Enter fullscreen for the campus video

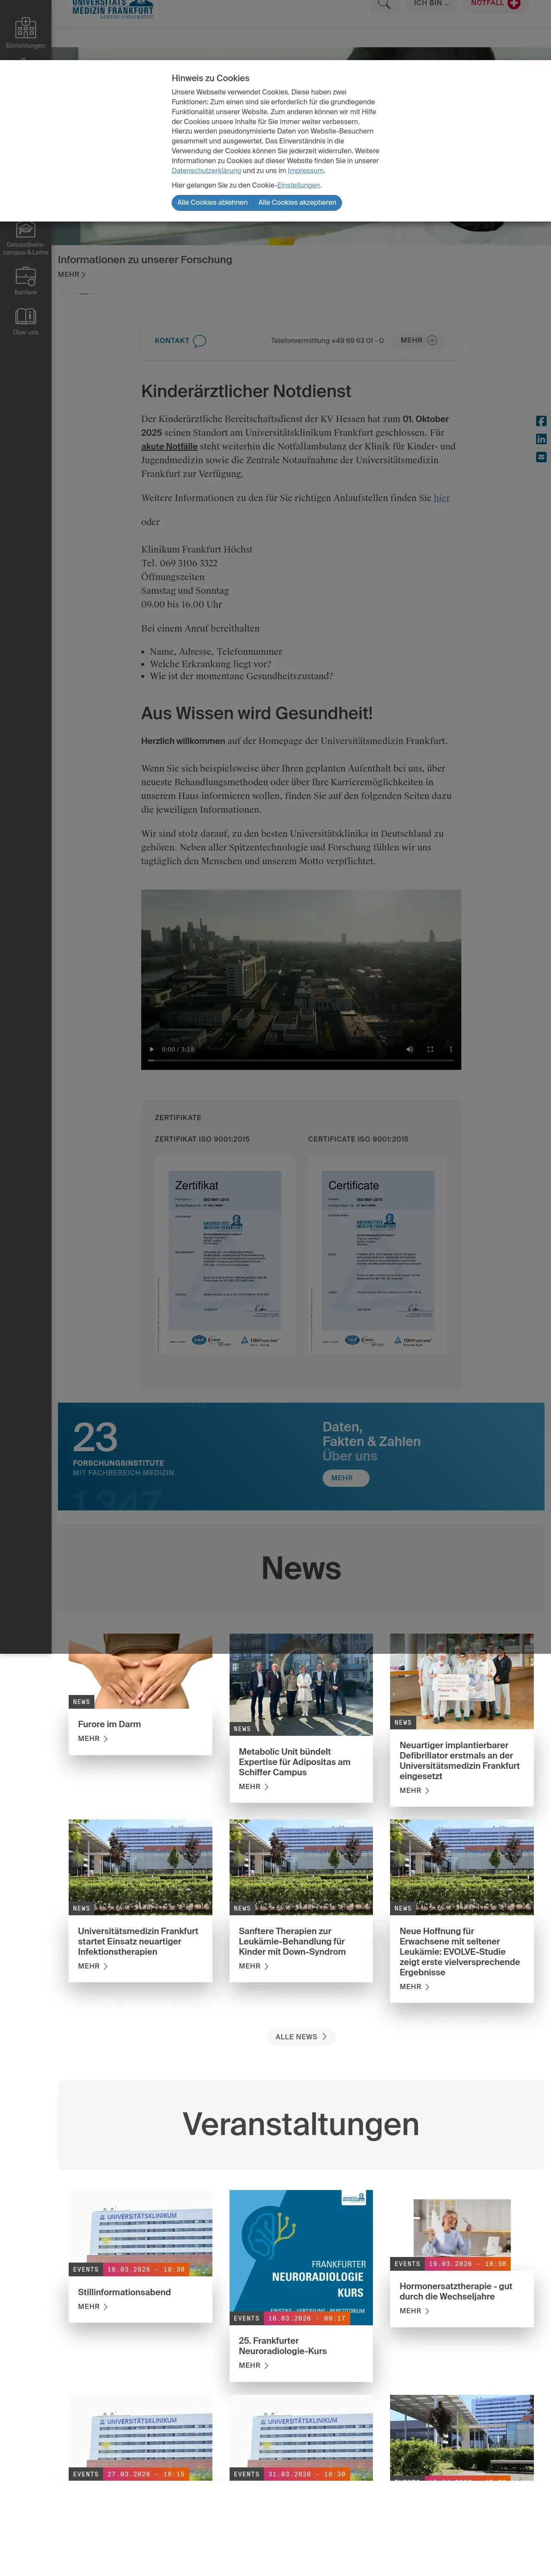[430, 1049]
